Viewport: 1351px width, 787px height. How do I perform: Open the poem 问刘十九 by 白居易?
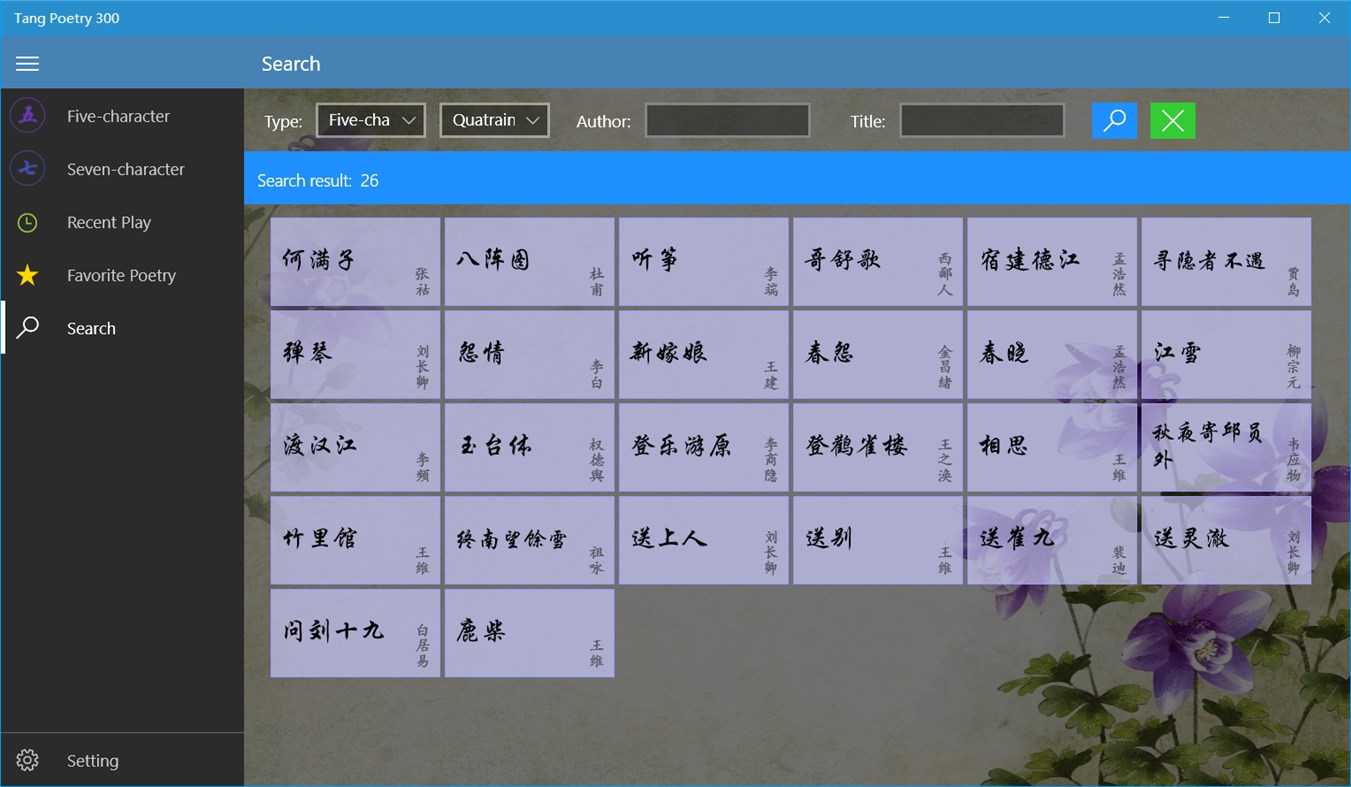click(355, 632)
